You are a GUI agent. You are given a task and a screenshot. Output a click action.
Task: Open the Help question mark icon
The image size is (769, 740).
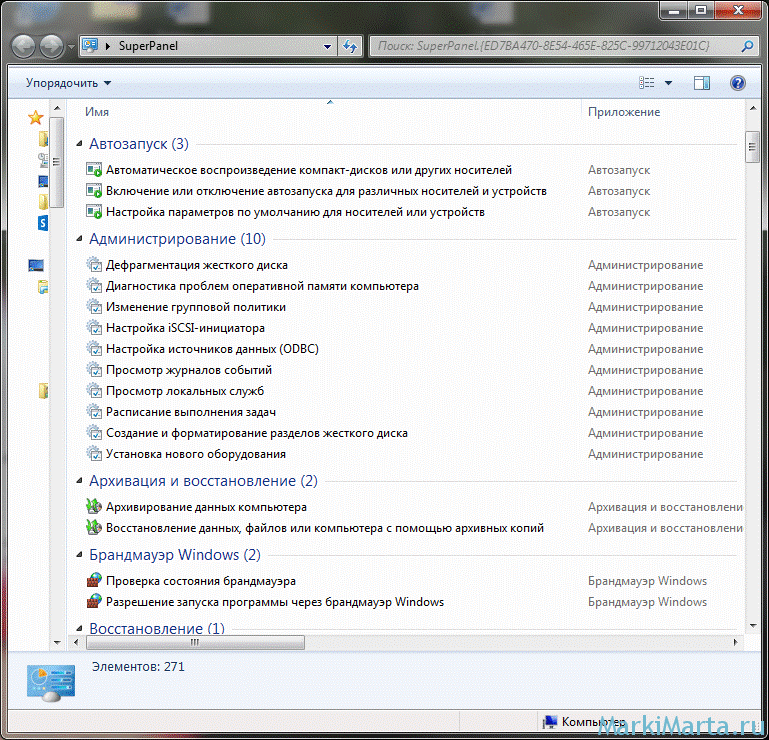pos(737,83)
